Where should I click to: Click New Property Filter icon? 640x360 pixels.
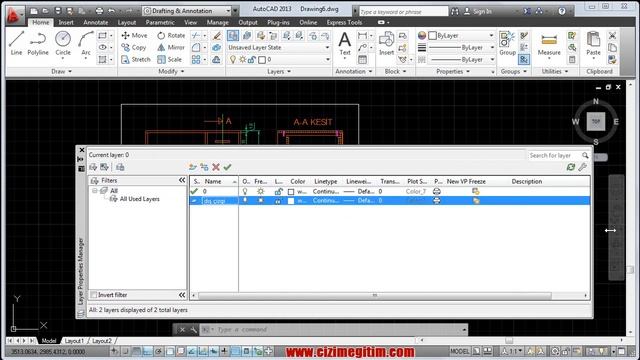[93, 167]
